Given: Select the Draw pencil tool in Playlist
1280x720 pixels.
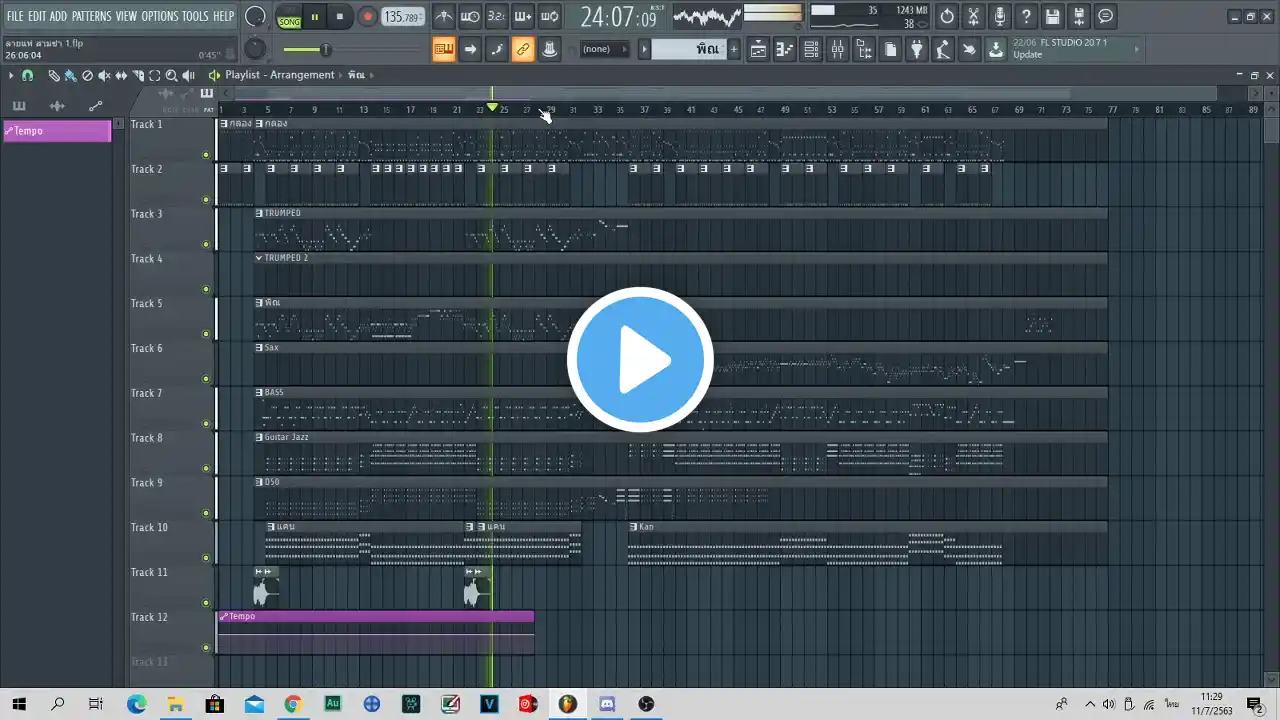Looking at the screenshot, I should pos(54,76).
